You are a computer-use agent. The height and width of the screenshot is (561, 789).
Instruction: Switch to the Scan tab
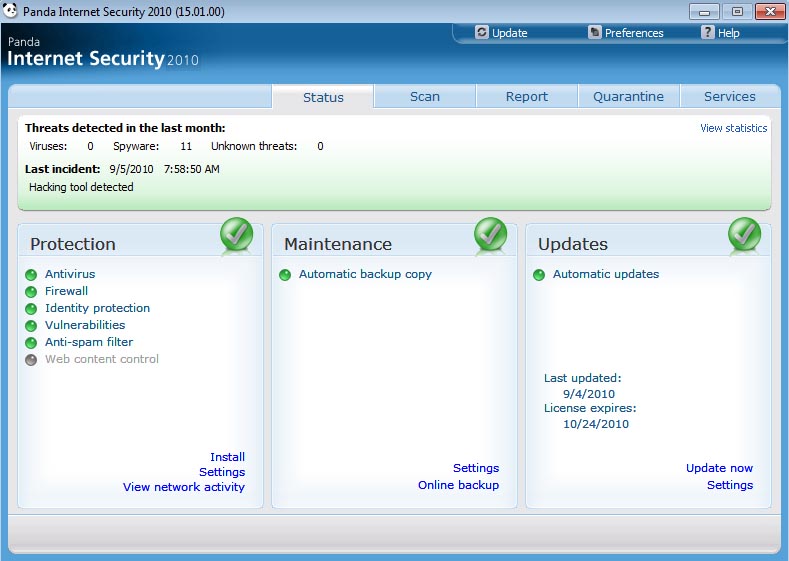pos(425,97)
